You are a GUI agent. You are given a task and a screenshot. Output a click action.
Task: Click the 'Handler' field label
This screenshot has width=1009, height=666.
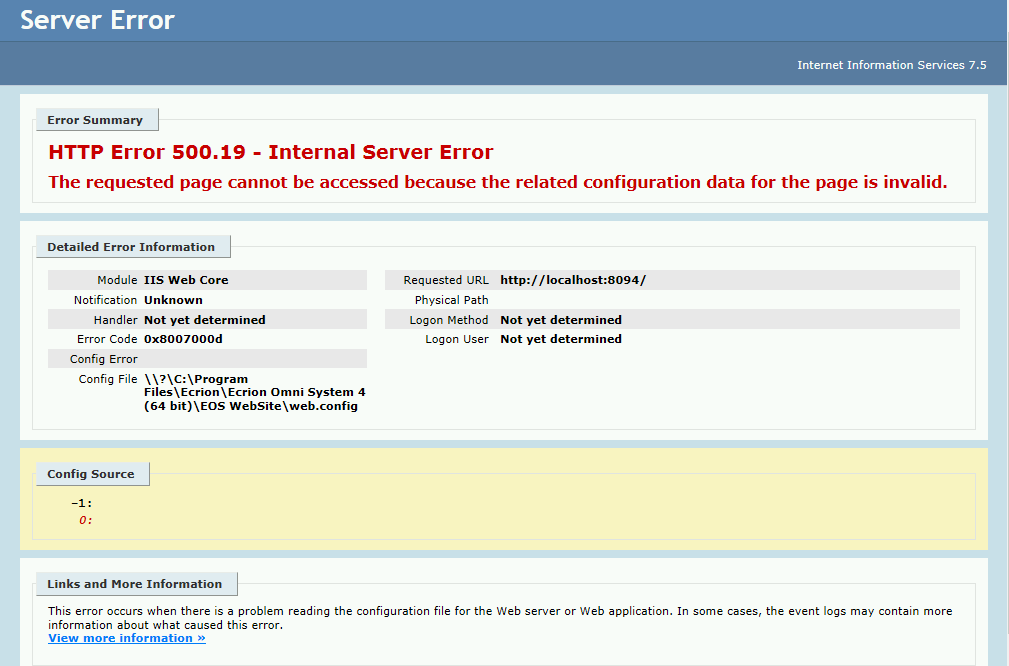click(116, 320)
